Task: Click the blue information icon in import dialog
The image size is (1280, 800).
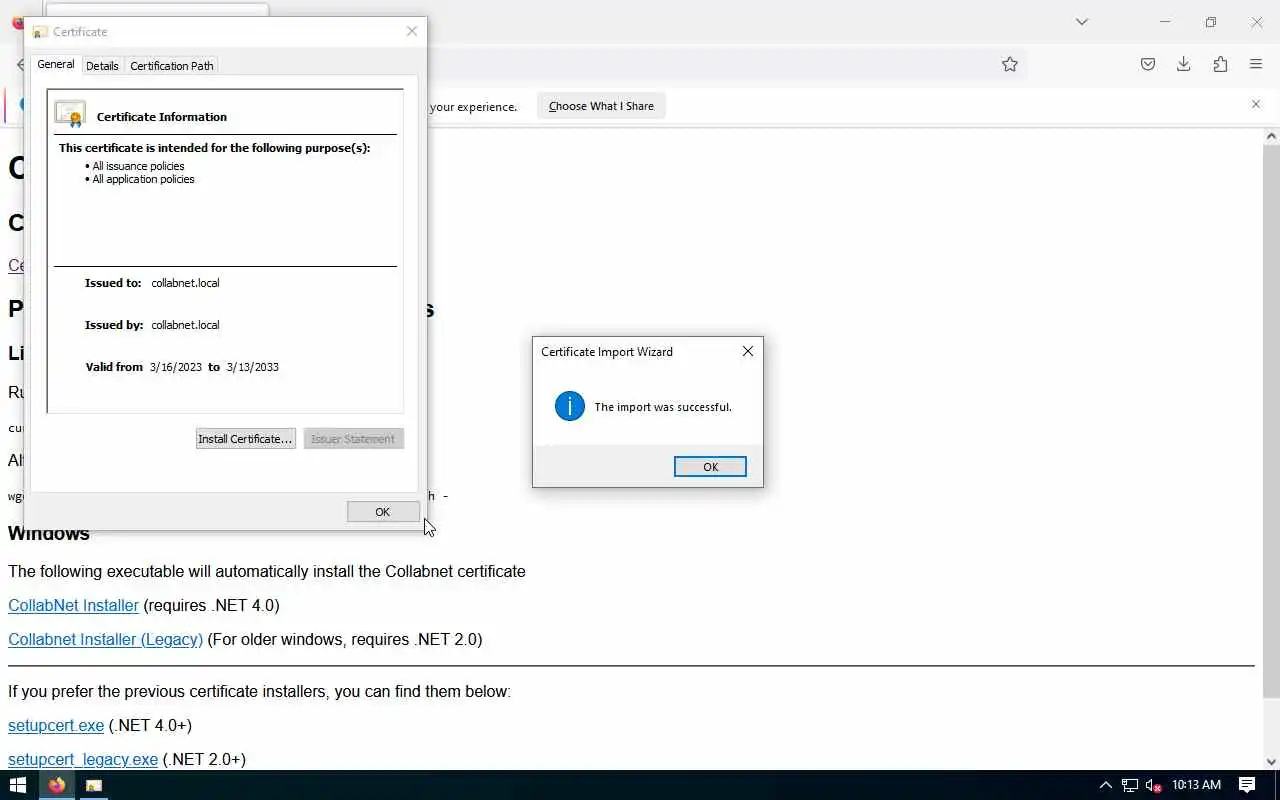Action: (570, 406)
